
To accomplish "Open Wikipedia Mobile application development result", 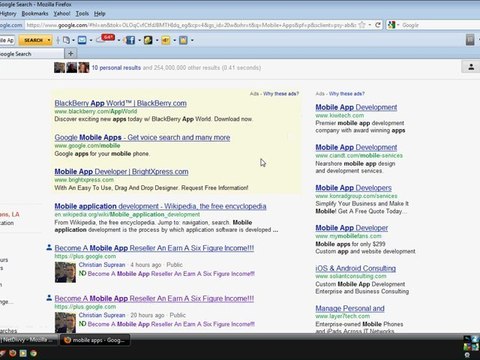I will (x=160, y=206).
